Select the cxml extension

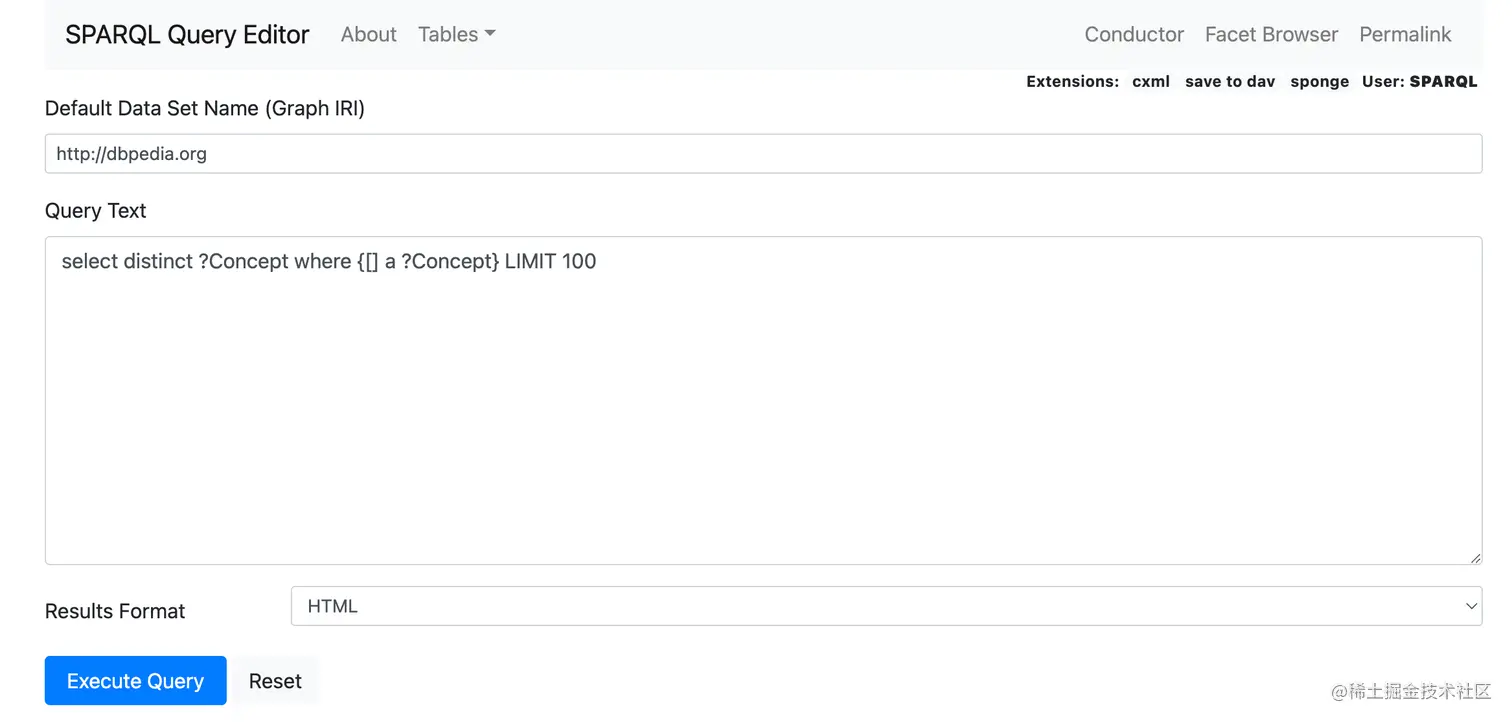[1151, 82]
